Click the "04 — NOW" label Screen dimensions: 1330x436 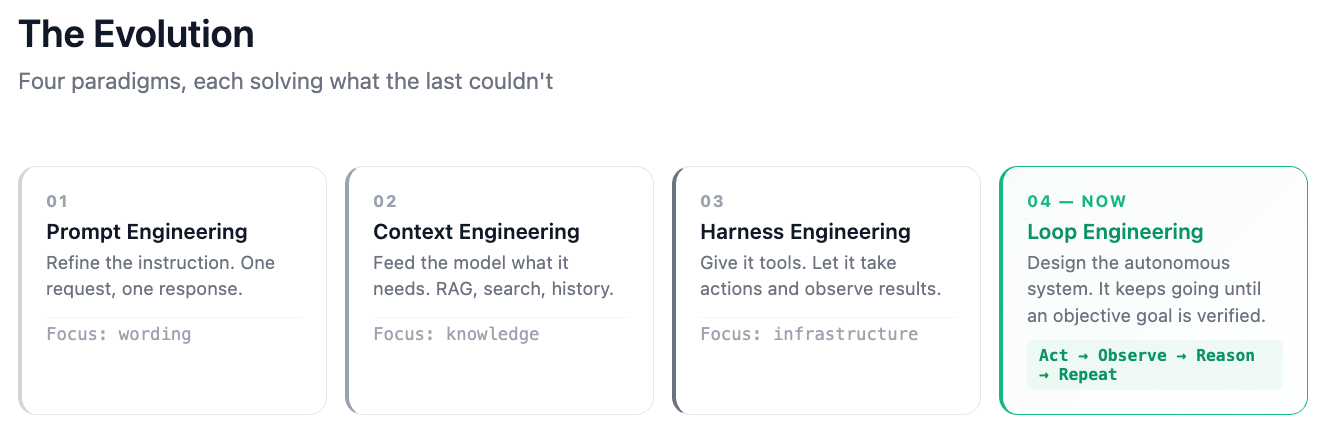pos(1077,201)
